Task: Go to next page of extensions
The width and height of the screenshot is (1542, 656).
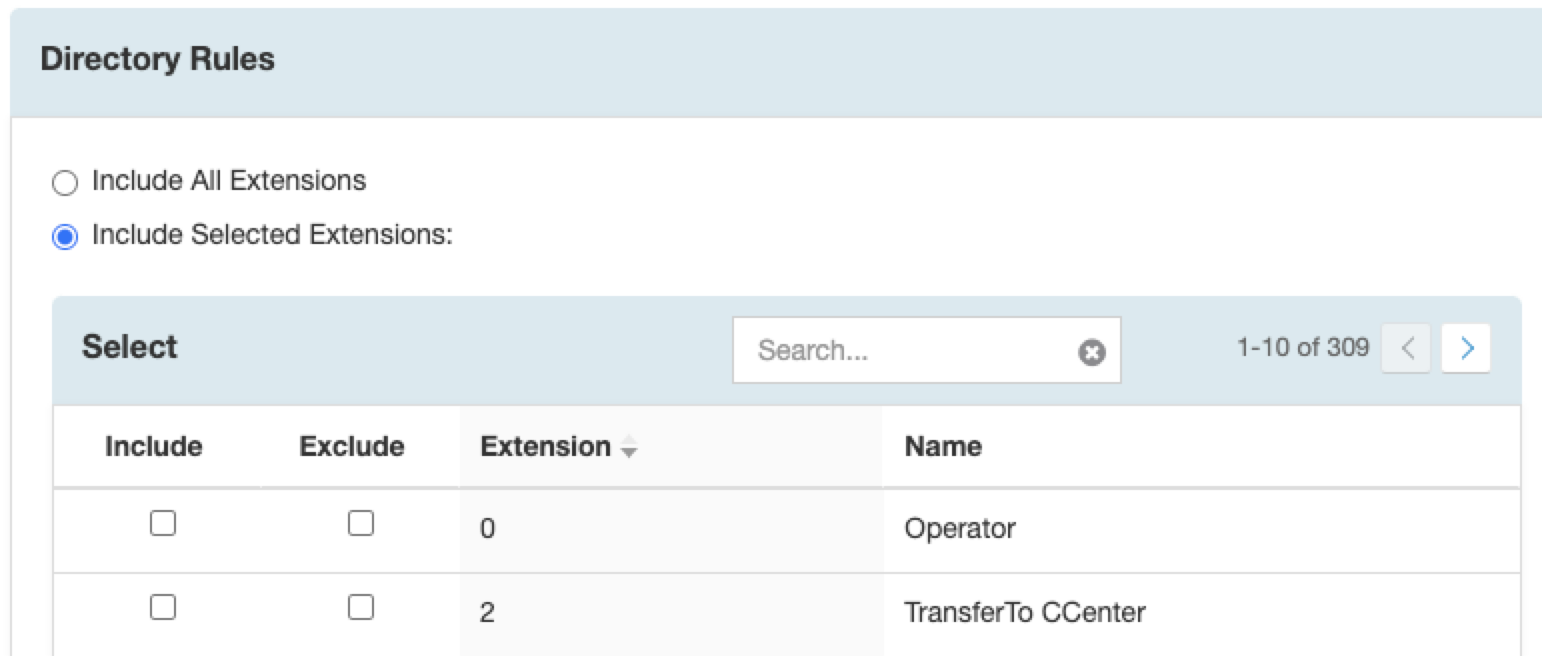Action: [1466, 348]
